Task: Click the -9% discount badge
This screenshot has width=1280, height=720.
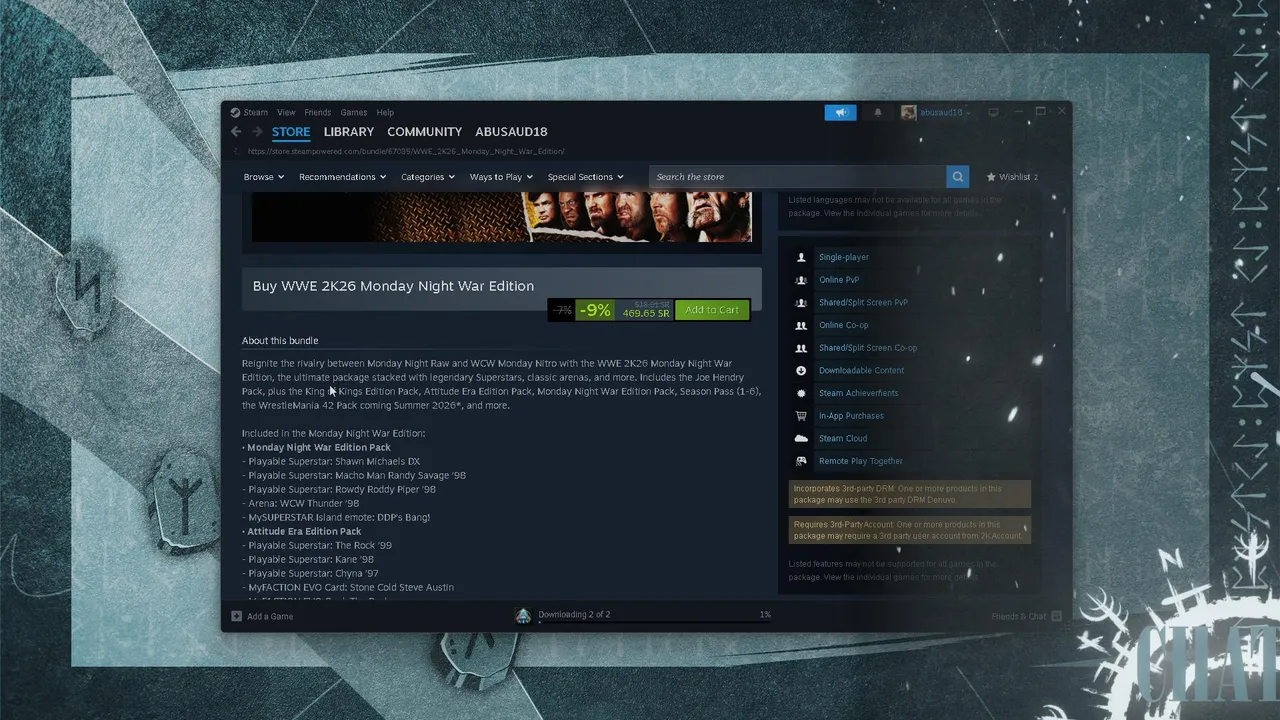Action: [x=594, y=310]
